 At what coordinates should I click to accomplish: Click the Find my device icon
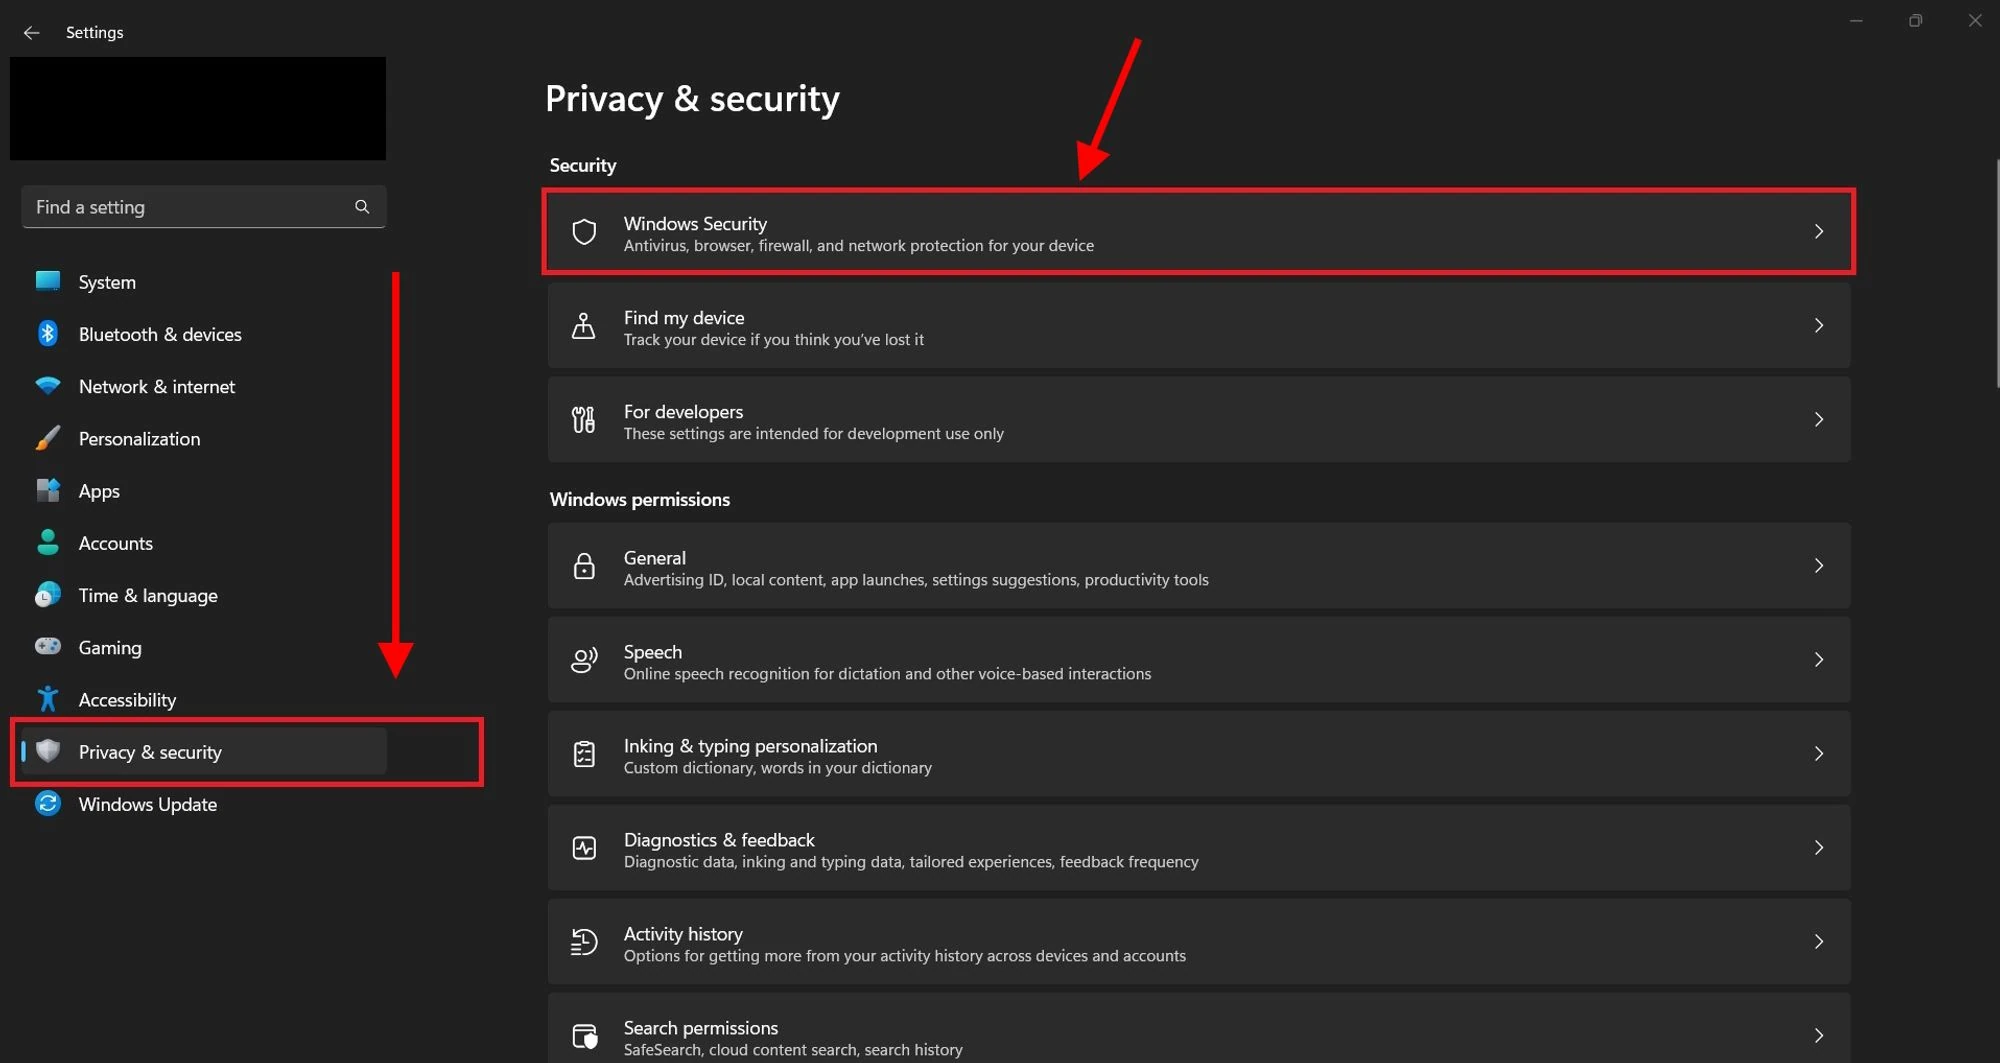584,326
